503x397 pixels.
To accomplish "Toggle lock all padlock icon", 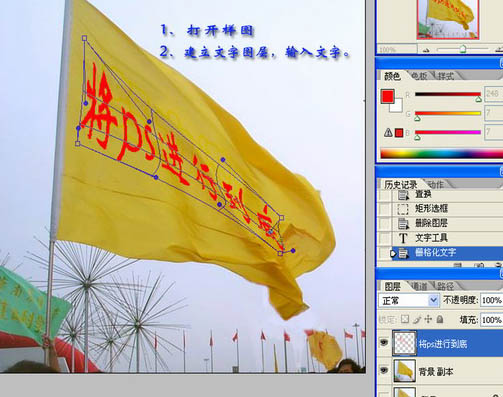I will [440, 319].
